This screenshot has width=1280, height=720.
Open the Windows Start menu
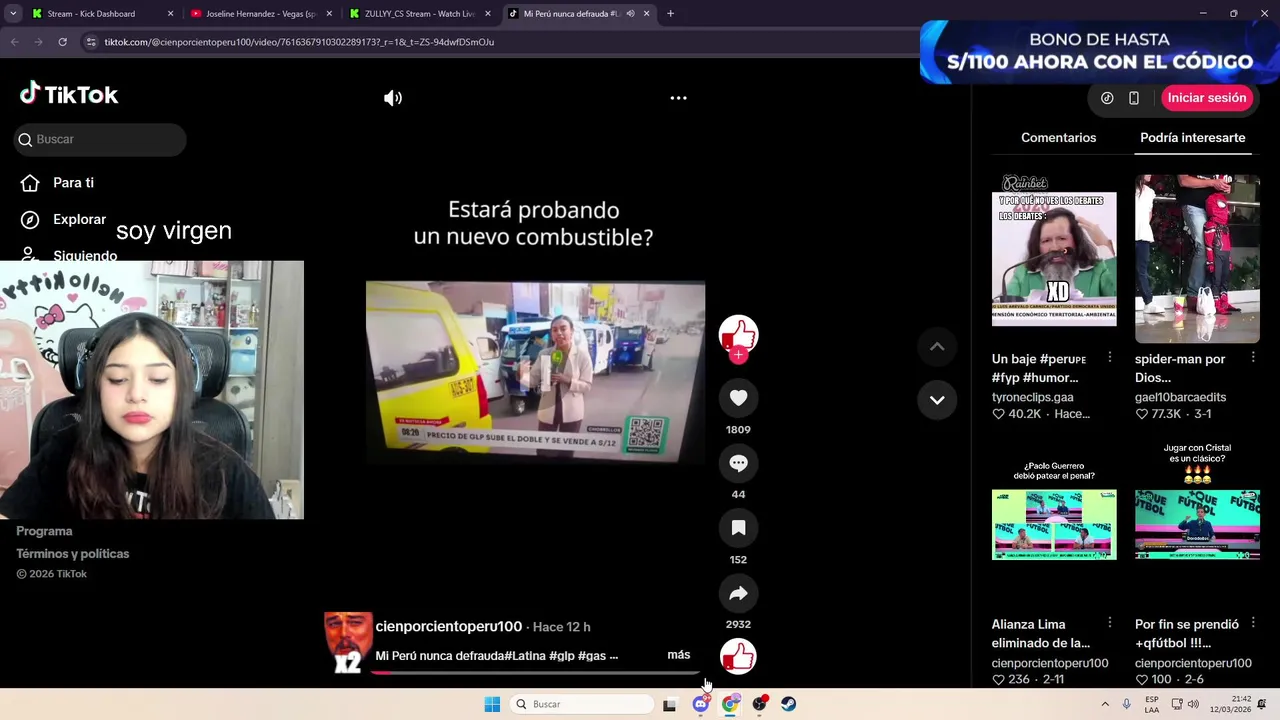pos(492,704)
